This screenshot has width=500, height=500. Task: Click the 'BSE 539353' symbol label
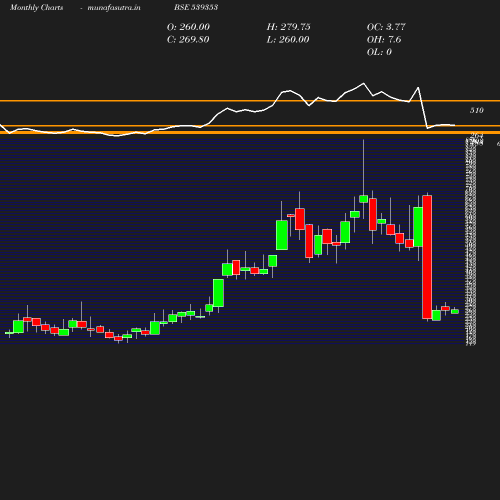(x=196, y=7)
